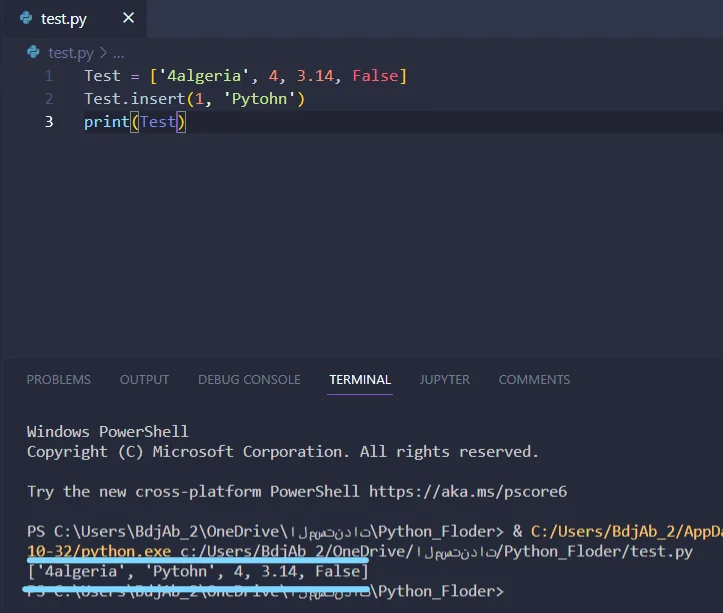Click line number 2 in the gutter
The image size is (723, 613).
pyautogui.click(x=49, y=99)
